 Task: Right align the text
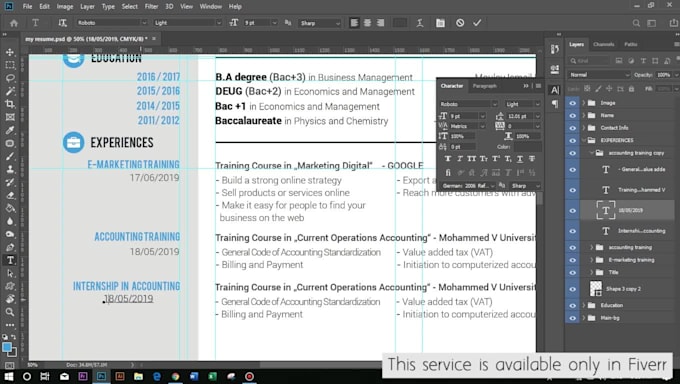[380, 23]
